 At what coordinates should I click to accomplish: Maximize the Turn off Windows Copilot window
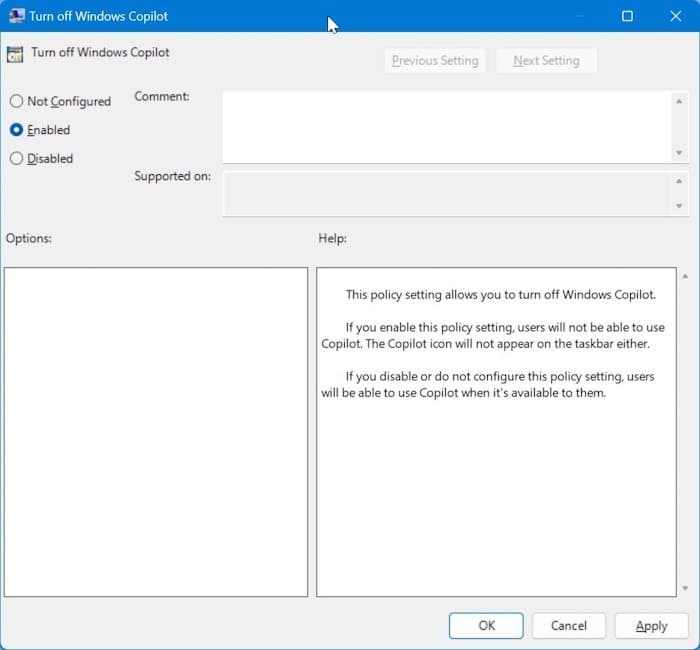click(x=627, y=17)
